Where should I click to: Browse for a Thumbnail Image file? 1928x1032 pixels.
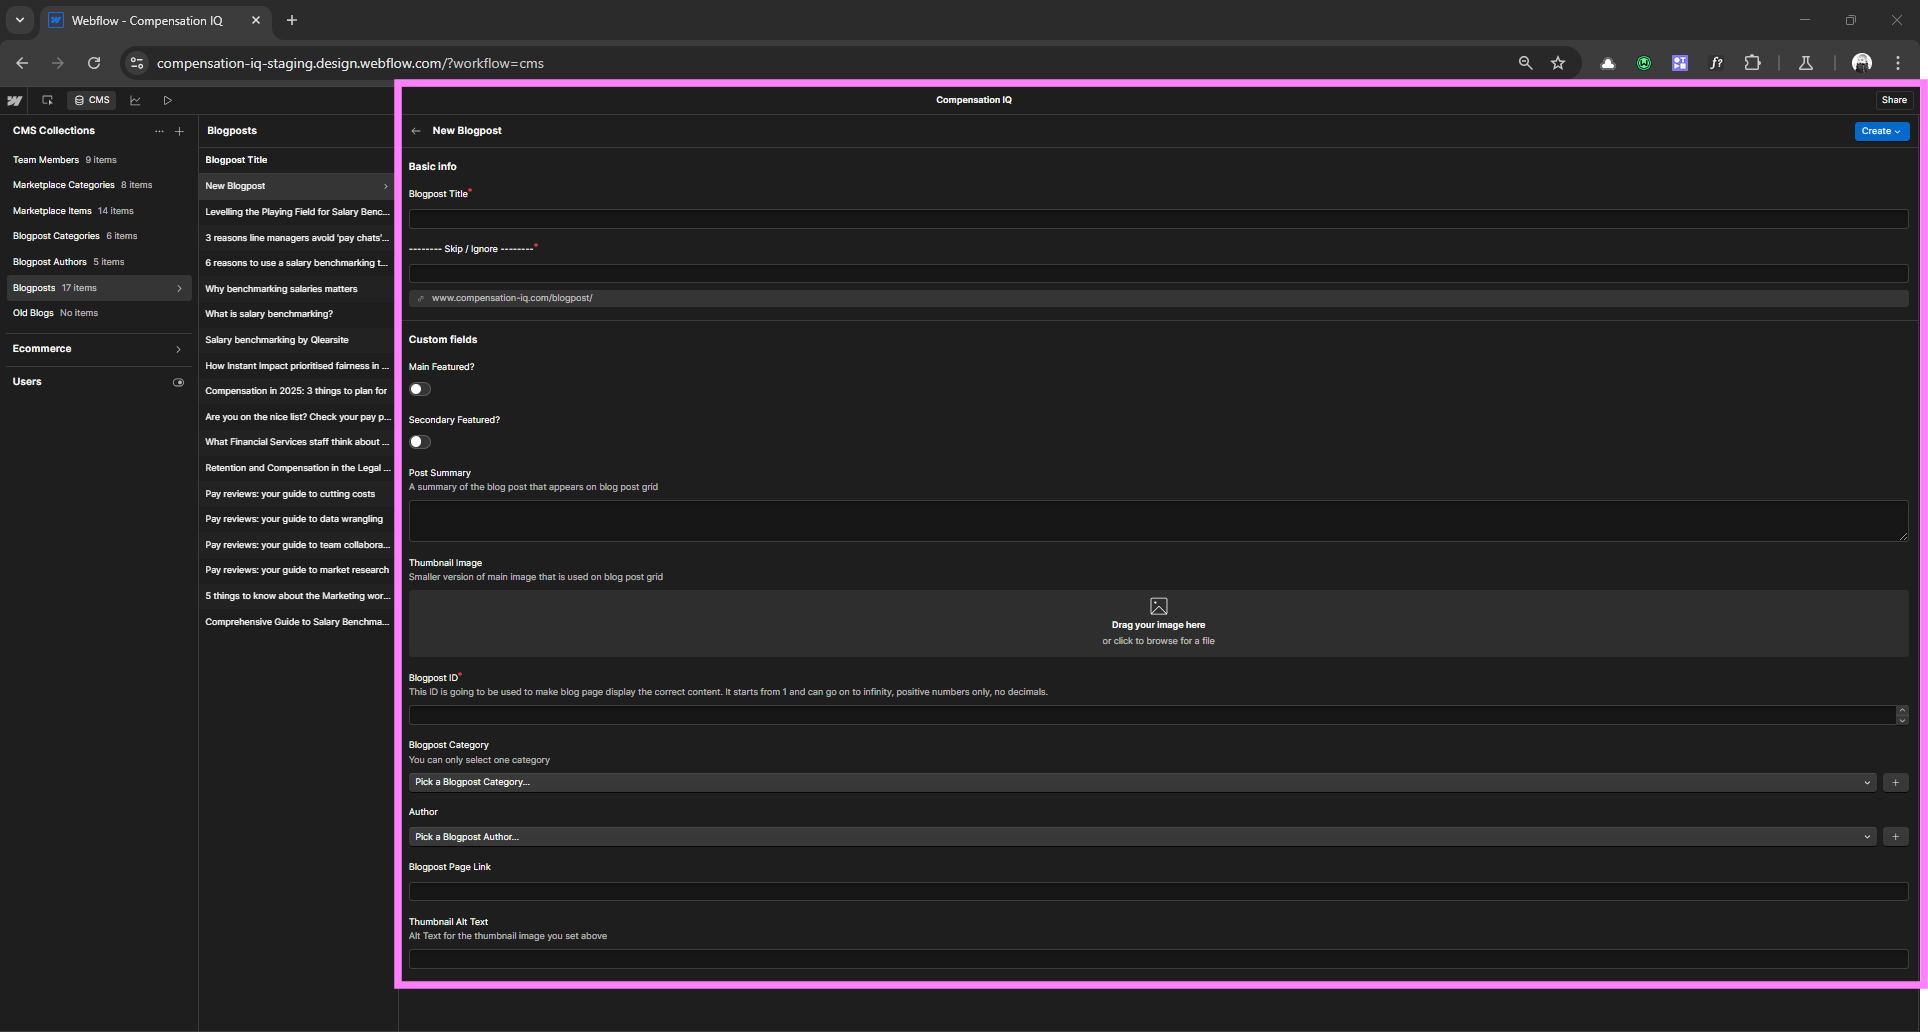(1158, 623)
